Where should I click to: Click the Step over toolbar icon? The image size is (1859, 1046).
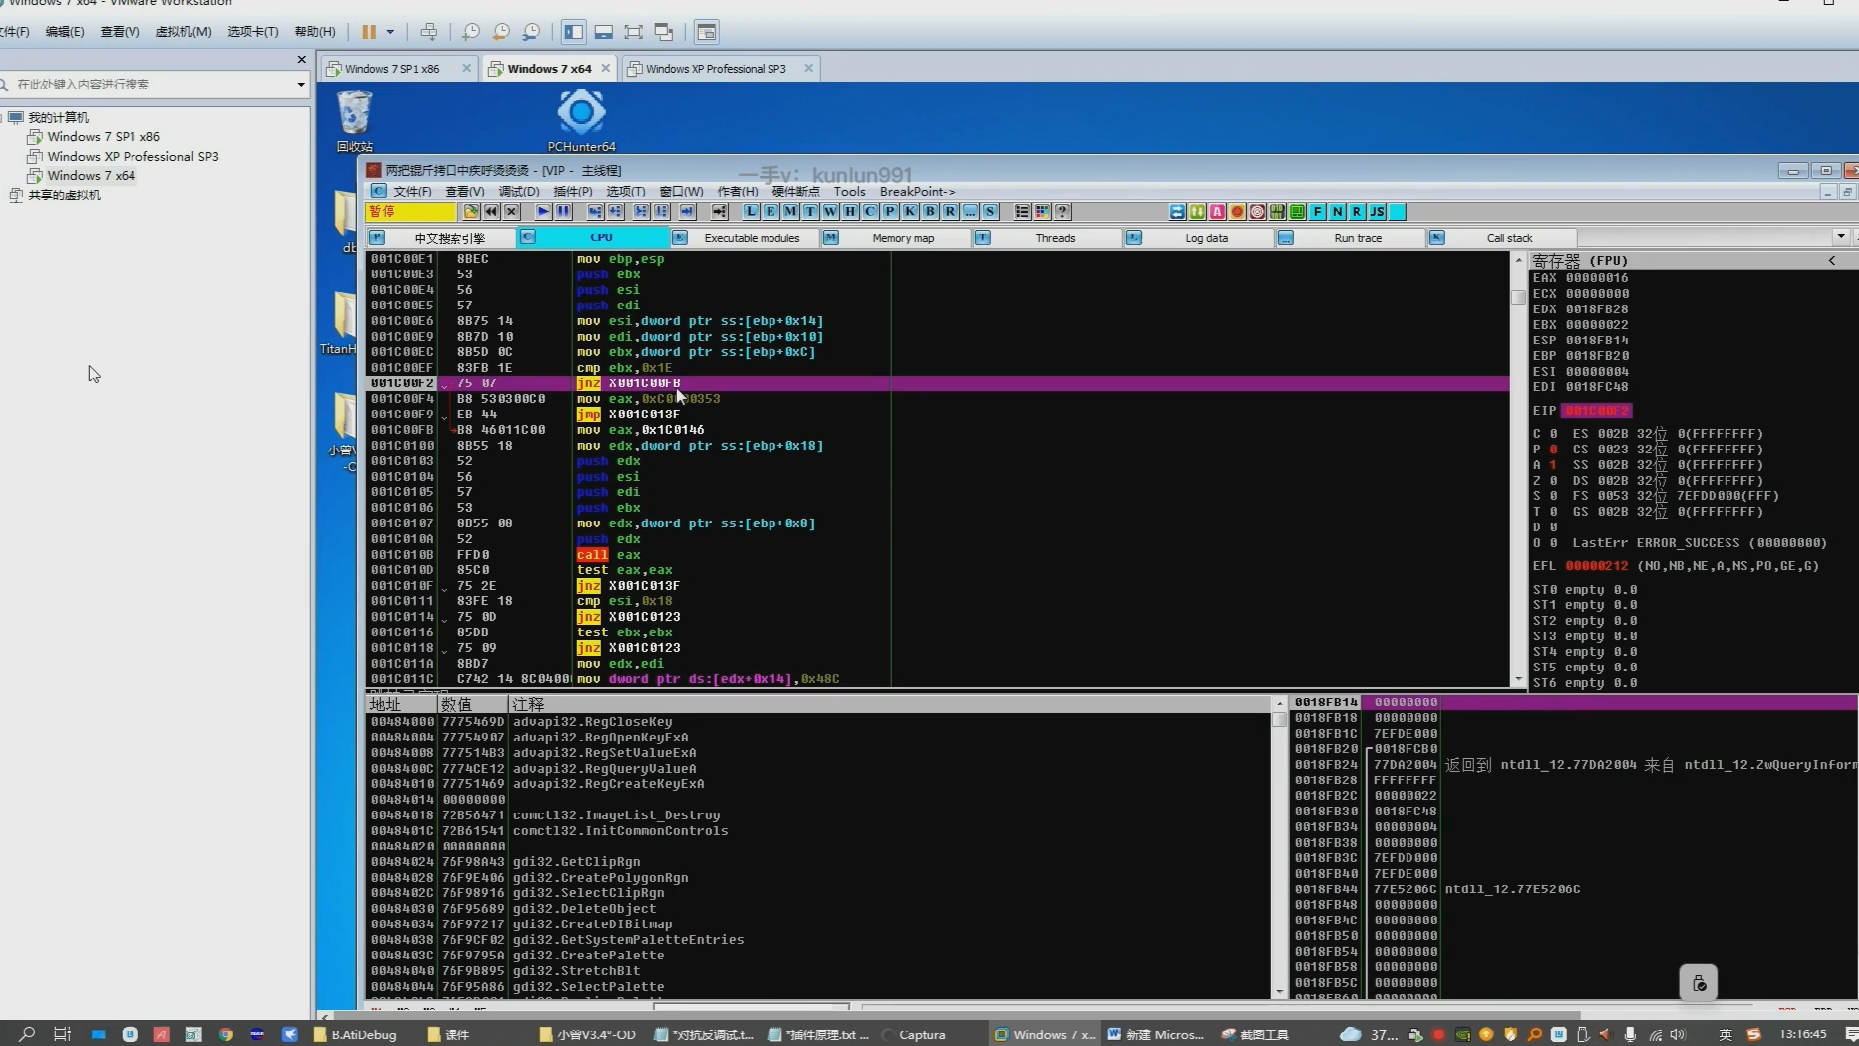tap(615, 212)
